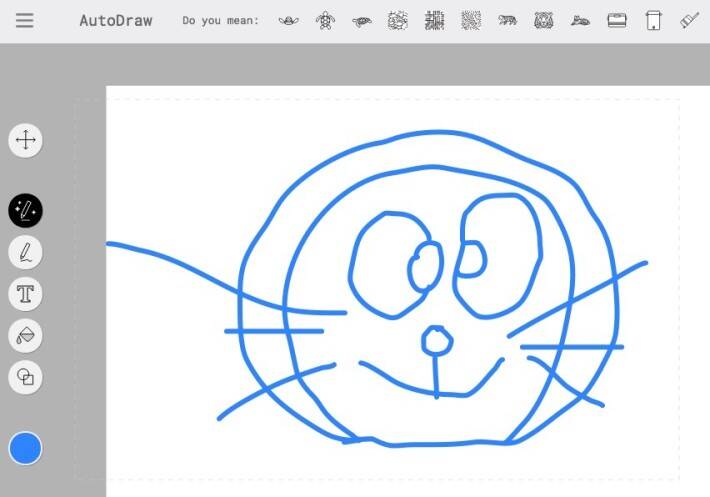Viewport: 710px width, 497px height.
Task: Click the AutoDraw title text
Action: click(116, 20)
